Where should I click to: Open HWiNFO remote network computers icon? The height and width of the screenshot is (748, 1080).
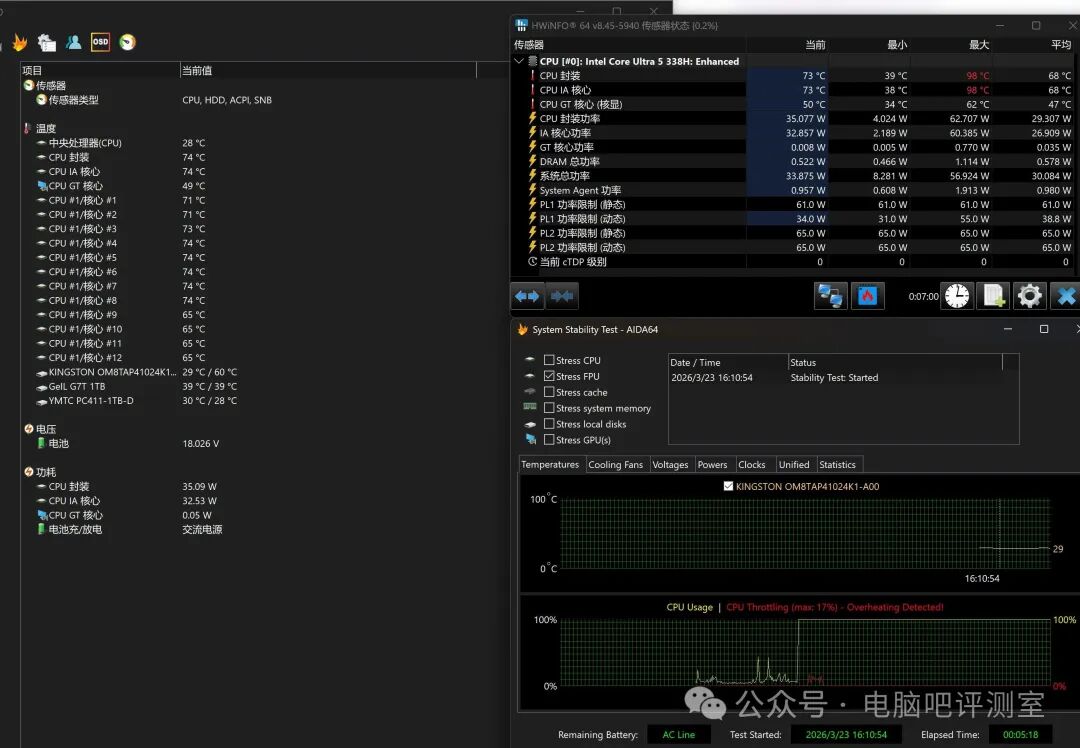pos(831,296)
